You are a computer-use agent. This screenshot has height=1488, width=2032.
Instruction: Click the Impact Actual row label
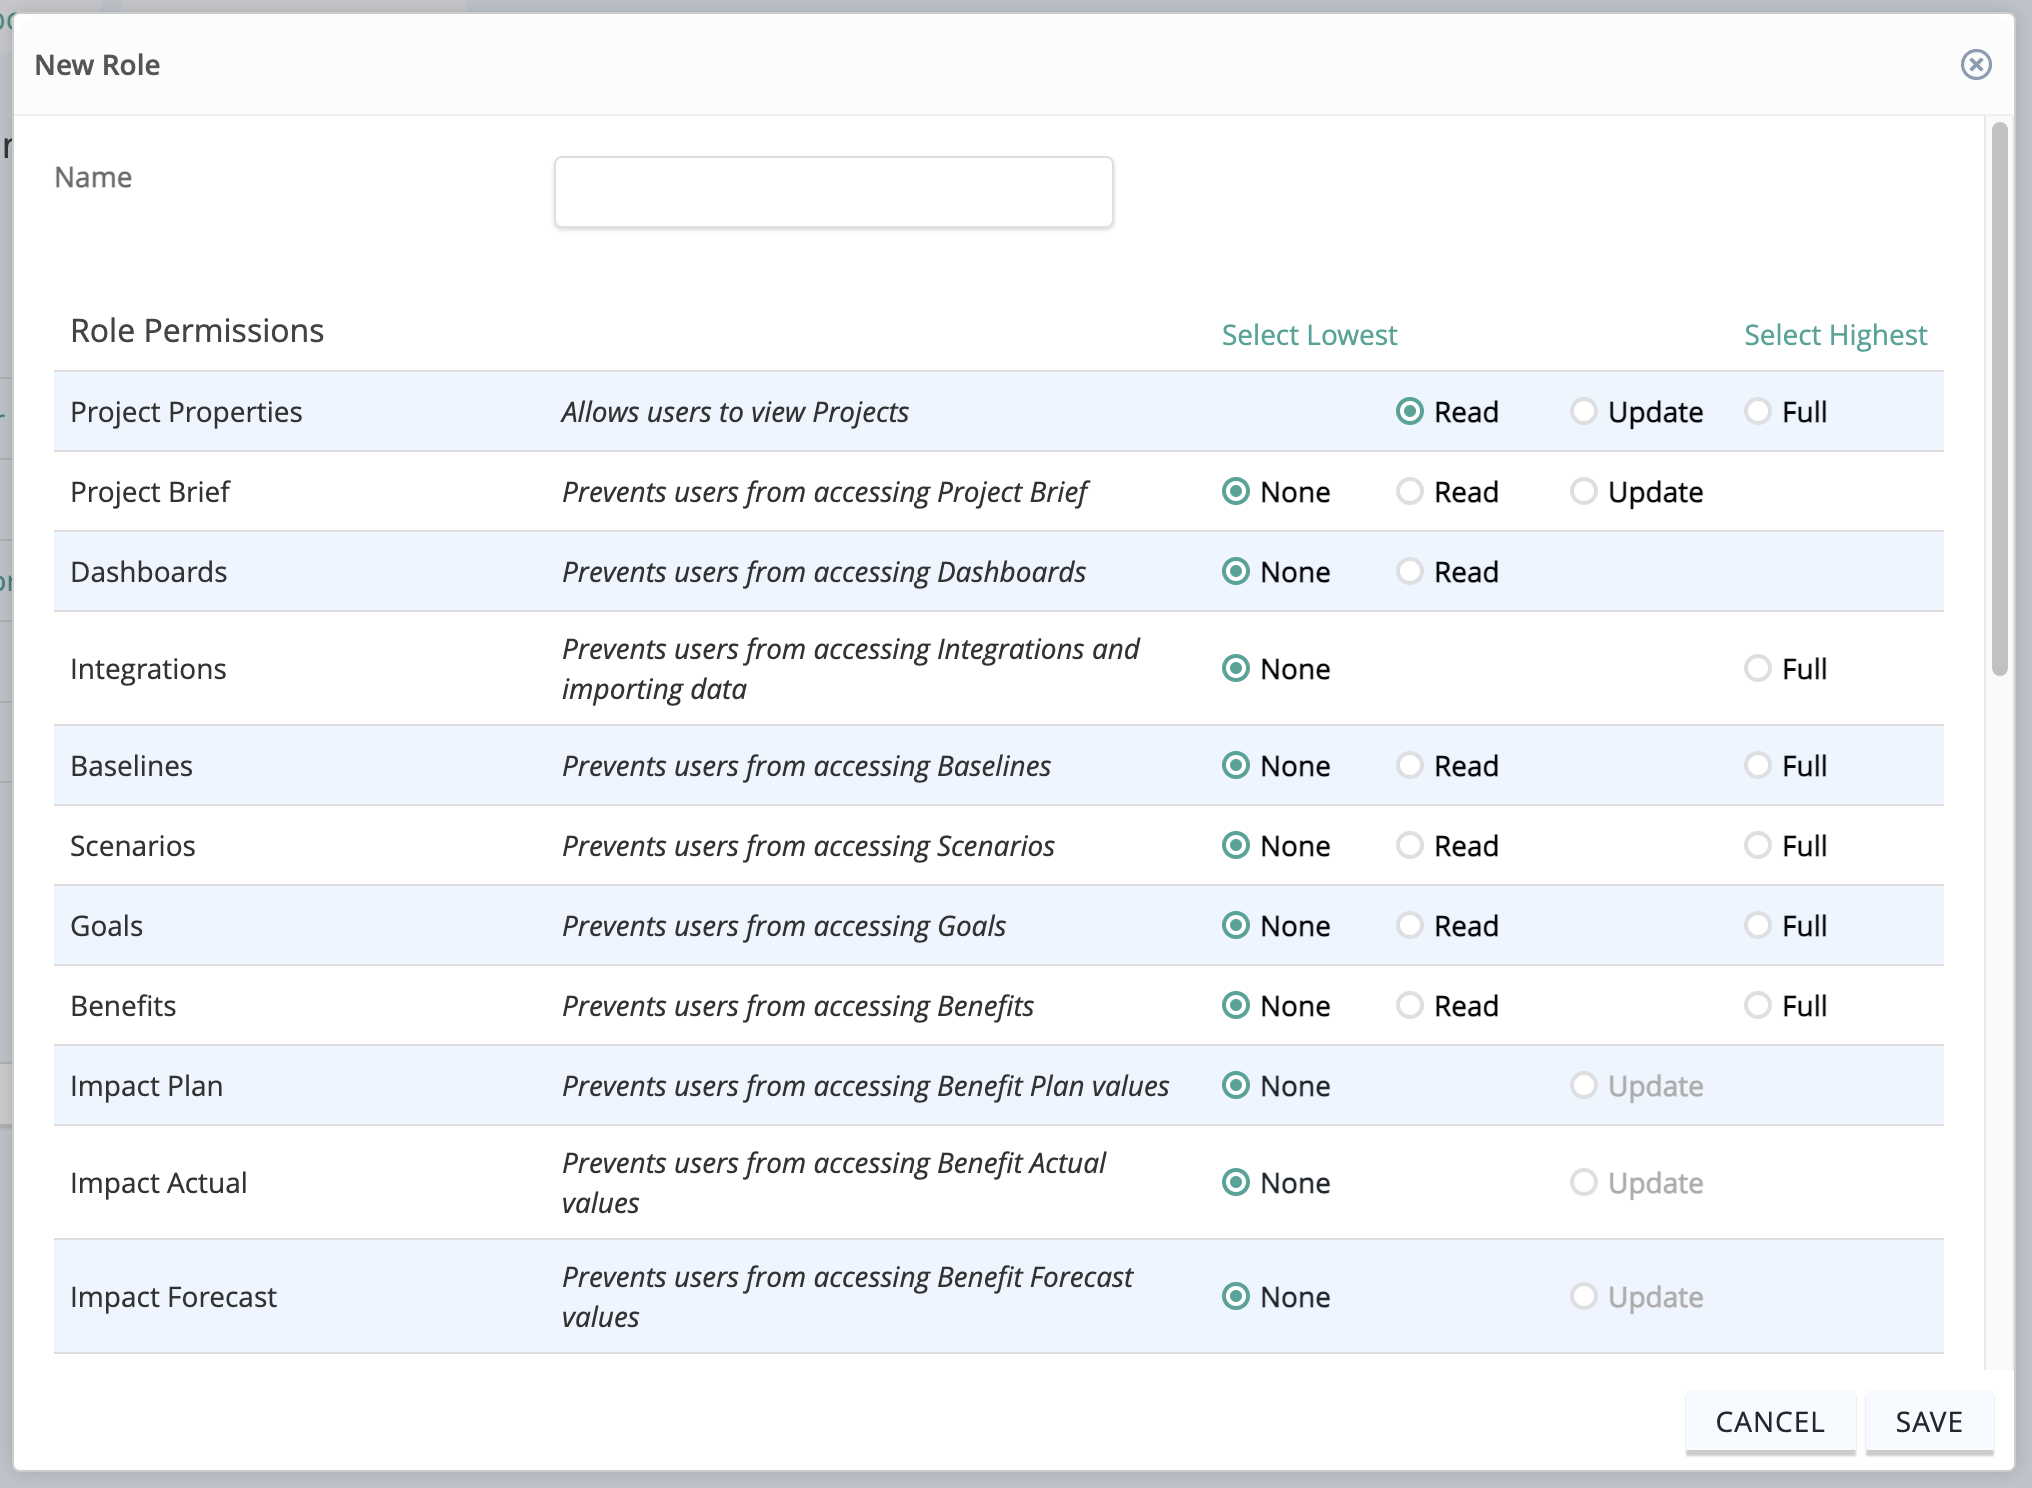[158, 1183]
